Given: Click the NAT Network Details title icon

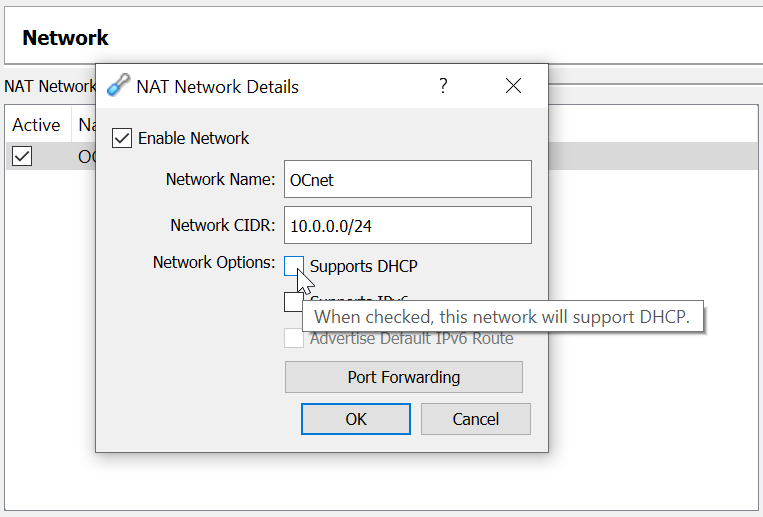Looking at the screenshot, I should 118,86.
